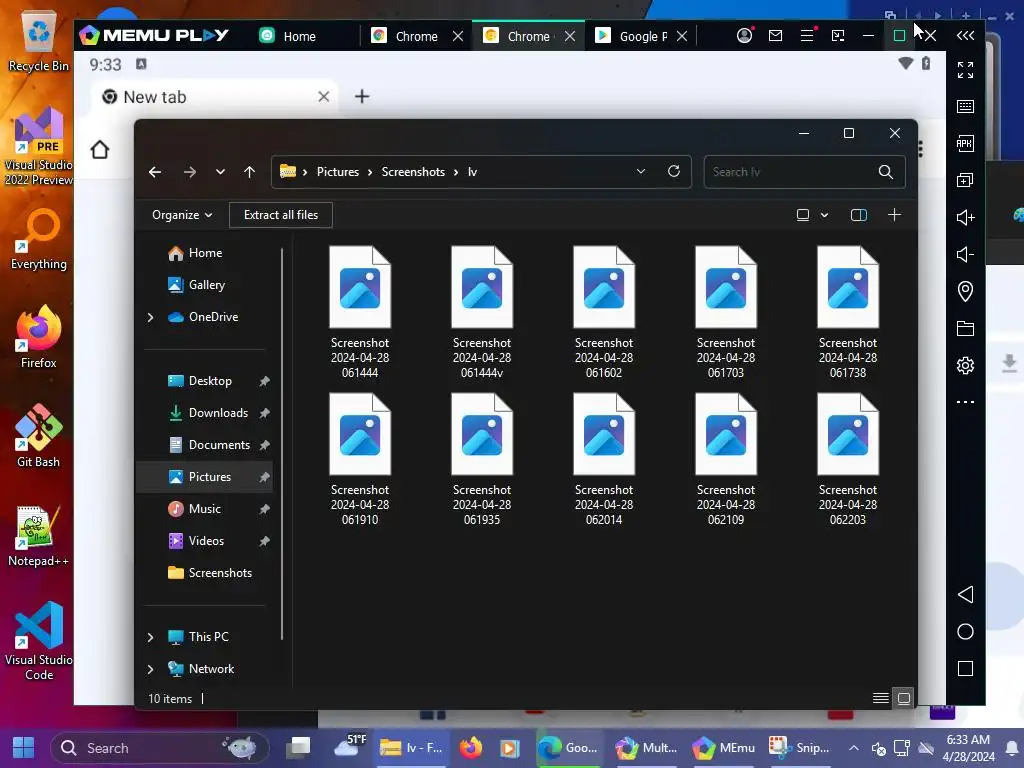Open Organize dropdown menu
The width and height of the screenshot is (1024, 768).
coord(182,215)
